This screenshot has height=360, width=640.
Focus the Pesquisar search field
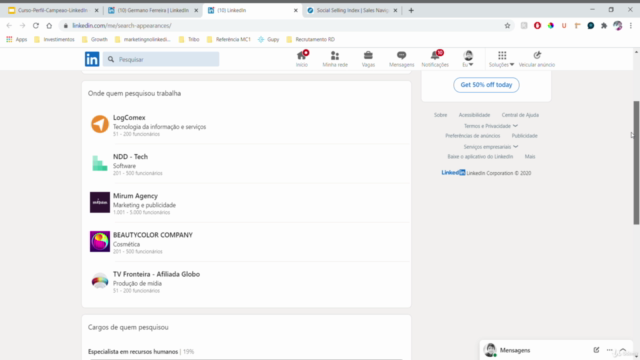coord(161,59)
